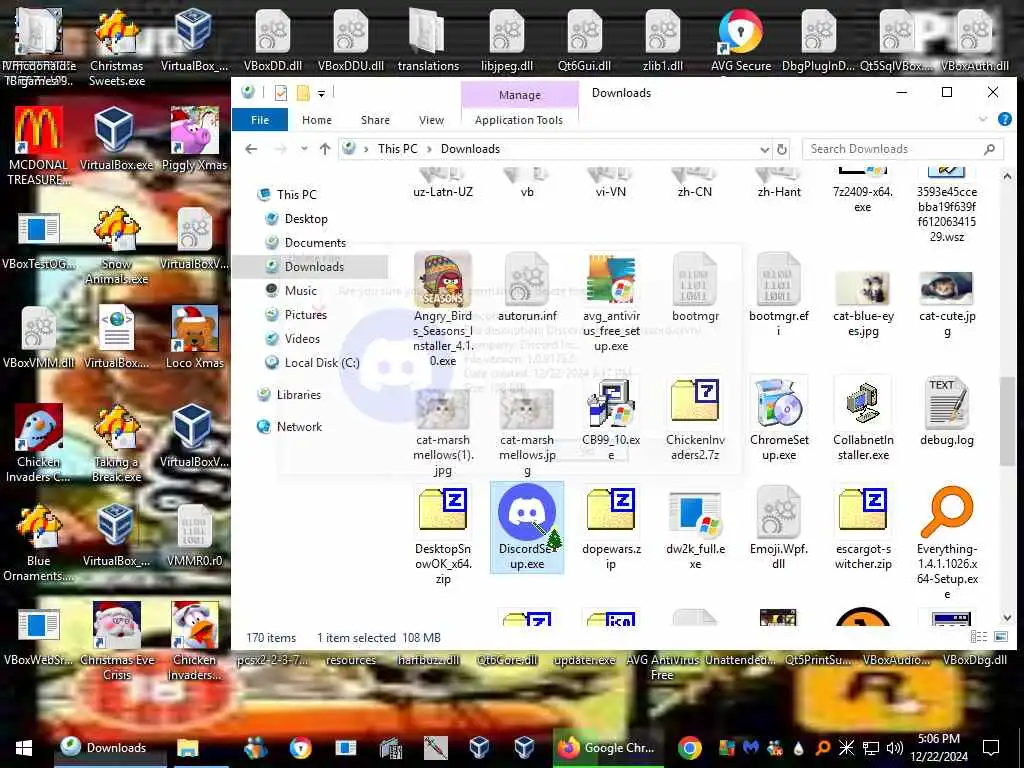Viewport: 1024px width, 768px height.
Task: Click the Search Downloads field
Action: tap(903, 149)
